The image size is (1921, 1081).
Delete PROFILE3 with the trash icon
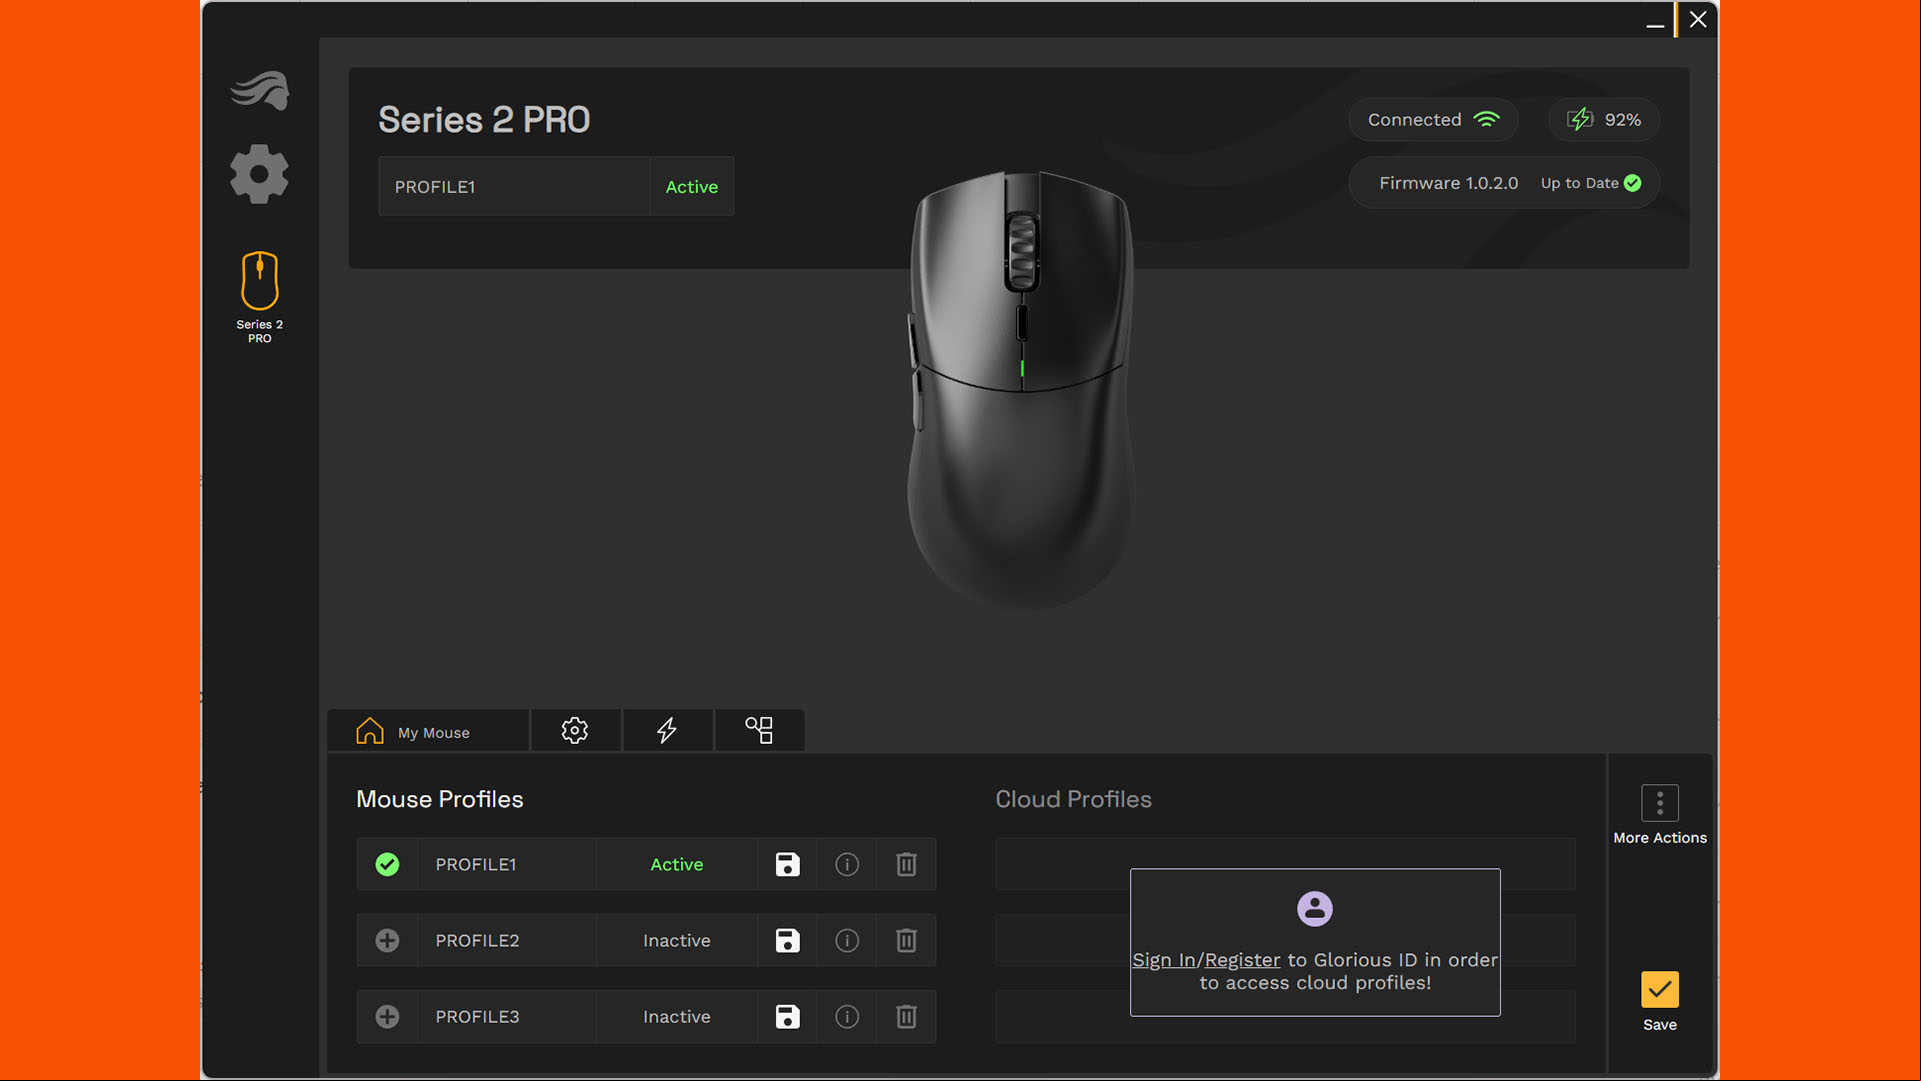(x=906, y=1016)
